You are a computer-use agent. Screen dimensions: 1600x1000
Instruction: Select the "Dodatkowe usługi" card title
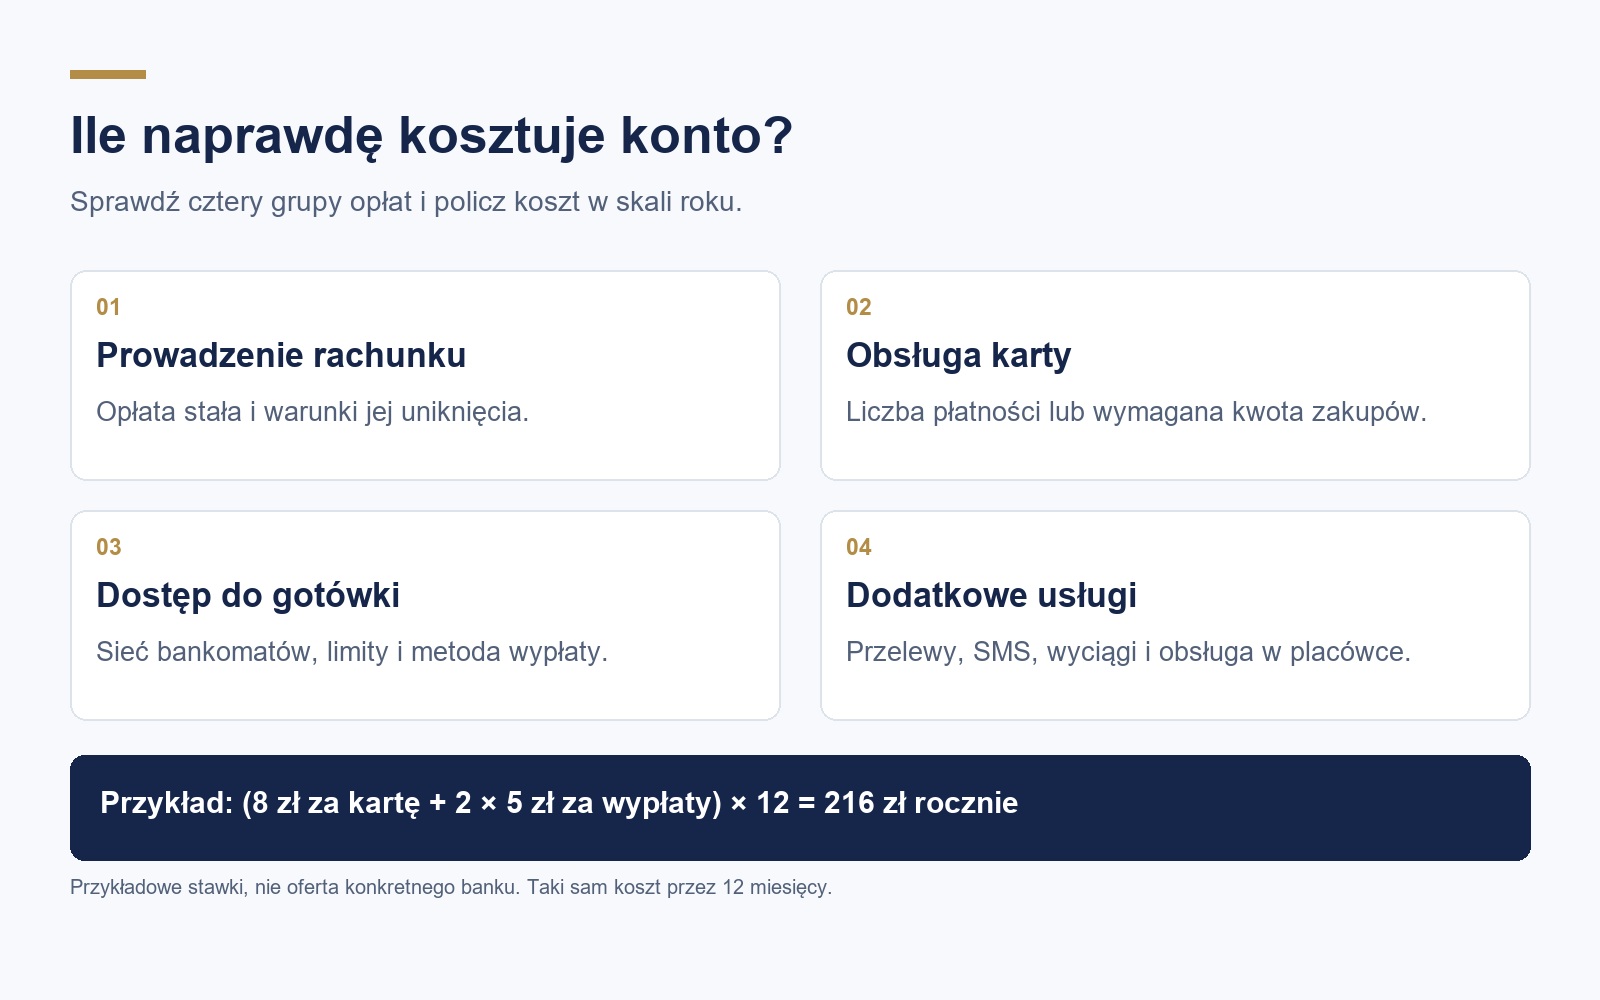[x=991, y=595]
